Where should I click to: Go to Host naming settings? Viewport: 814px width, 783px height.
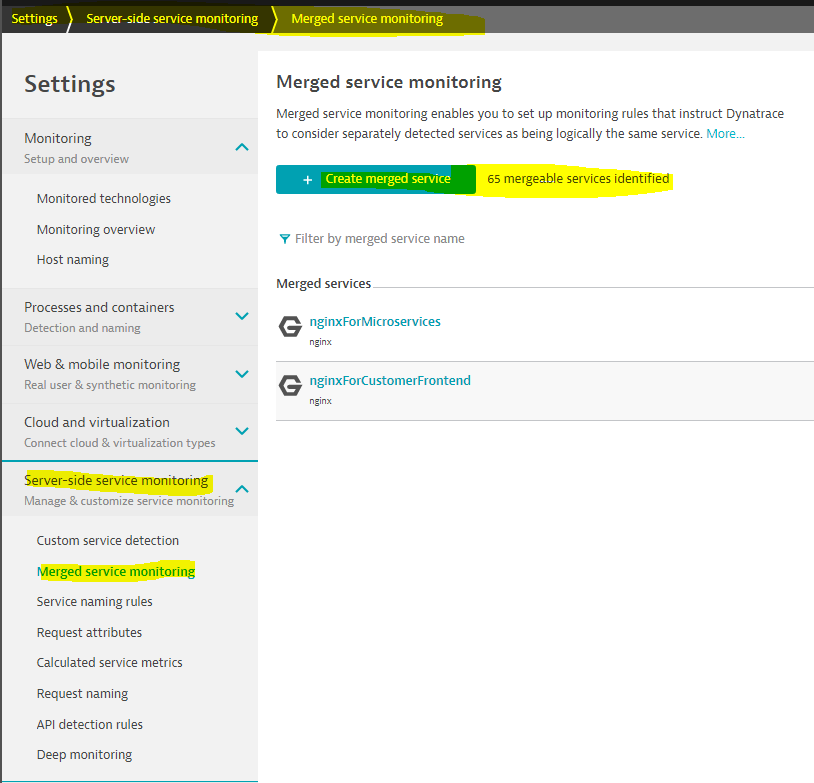point(73,260)
